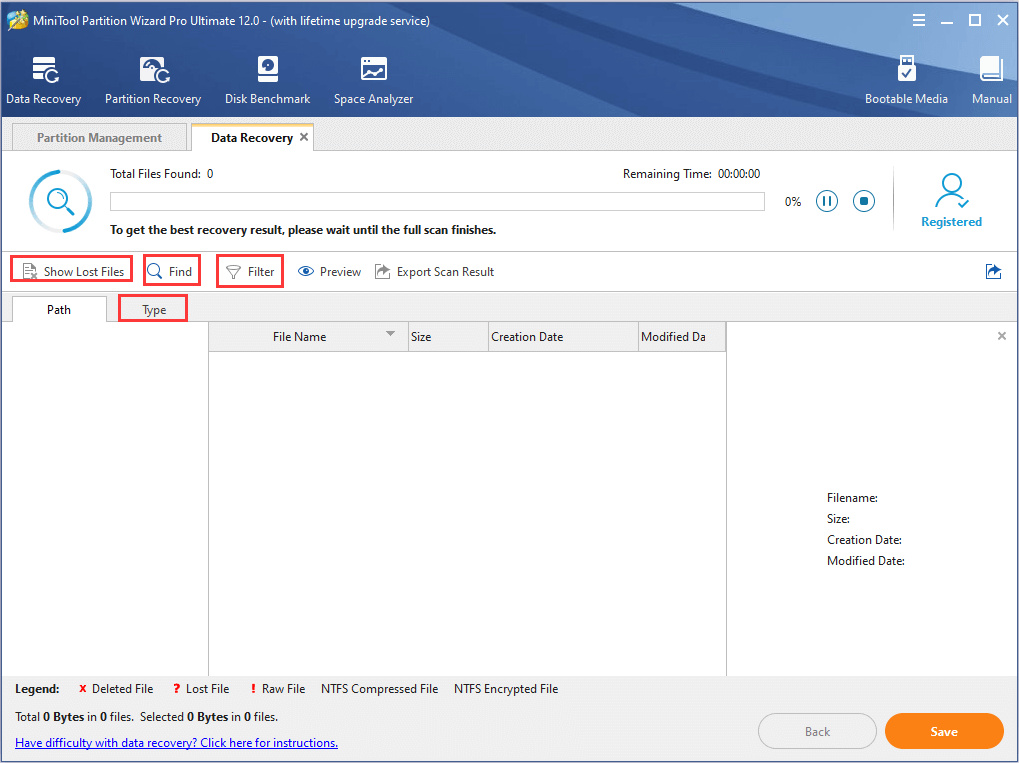Click the Deleted File legend entry
Viewport: 1019px width, 763px height.
click(116, 689)
